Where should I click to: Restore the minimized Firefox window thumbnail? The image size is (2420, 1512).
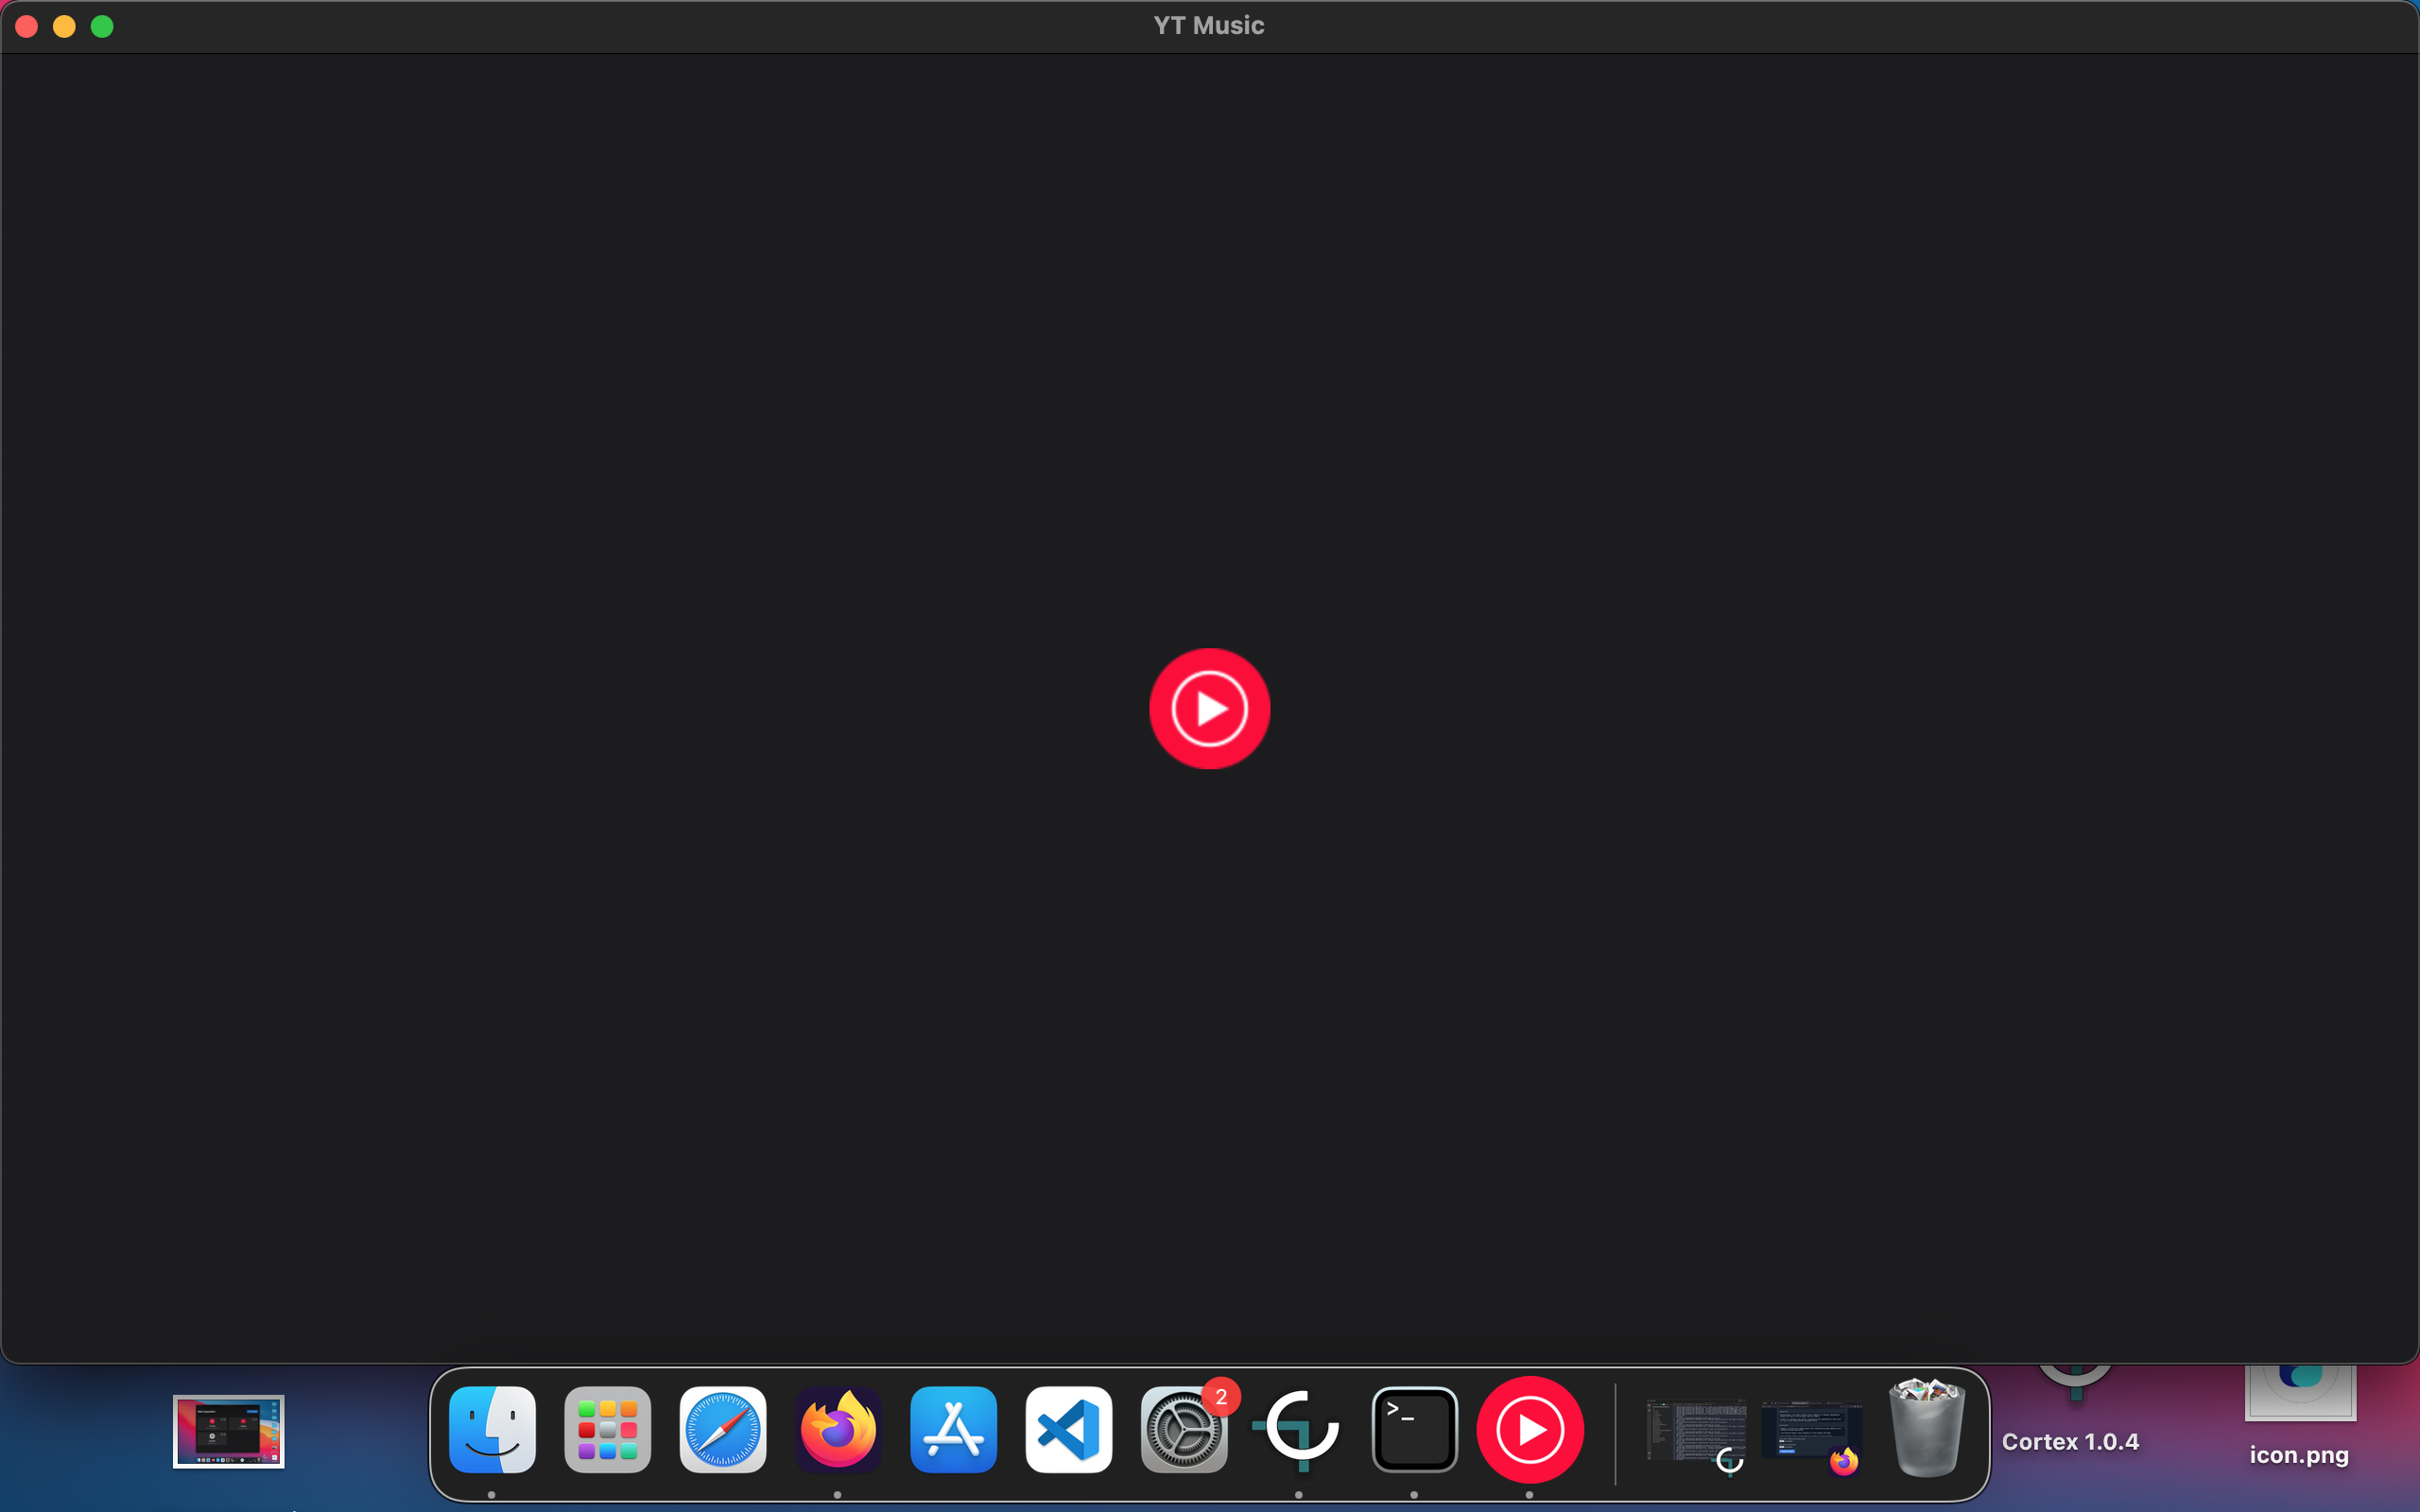point(1810,1432)
